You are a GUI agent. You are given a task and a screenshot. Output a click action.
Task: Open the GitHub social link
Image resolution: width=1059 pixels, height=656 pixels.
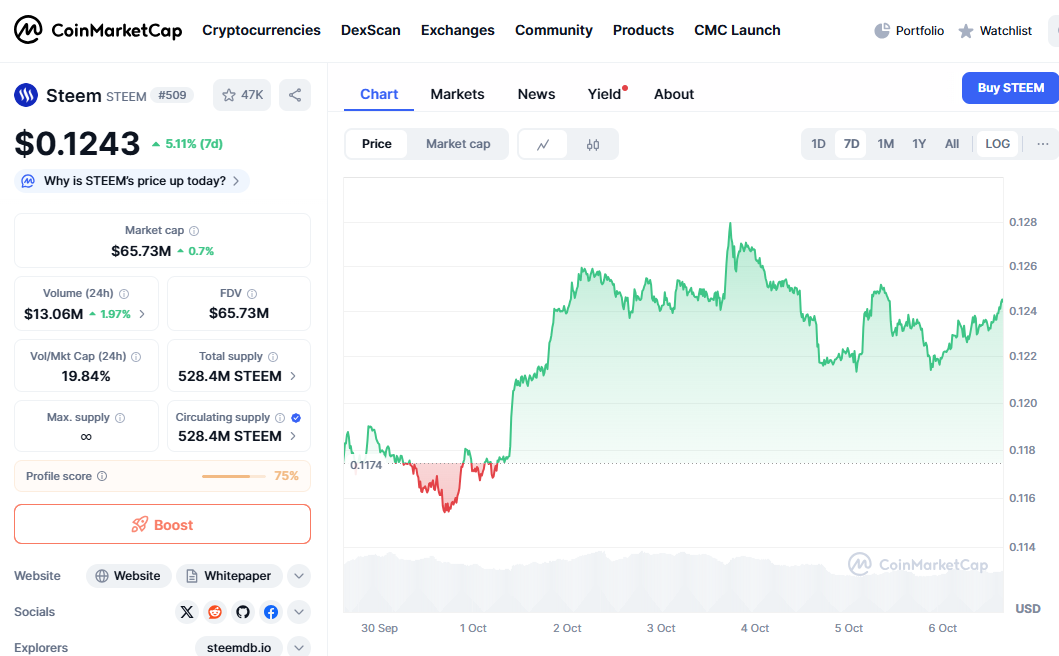coord(243,612)
